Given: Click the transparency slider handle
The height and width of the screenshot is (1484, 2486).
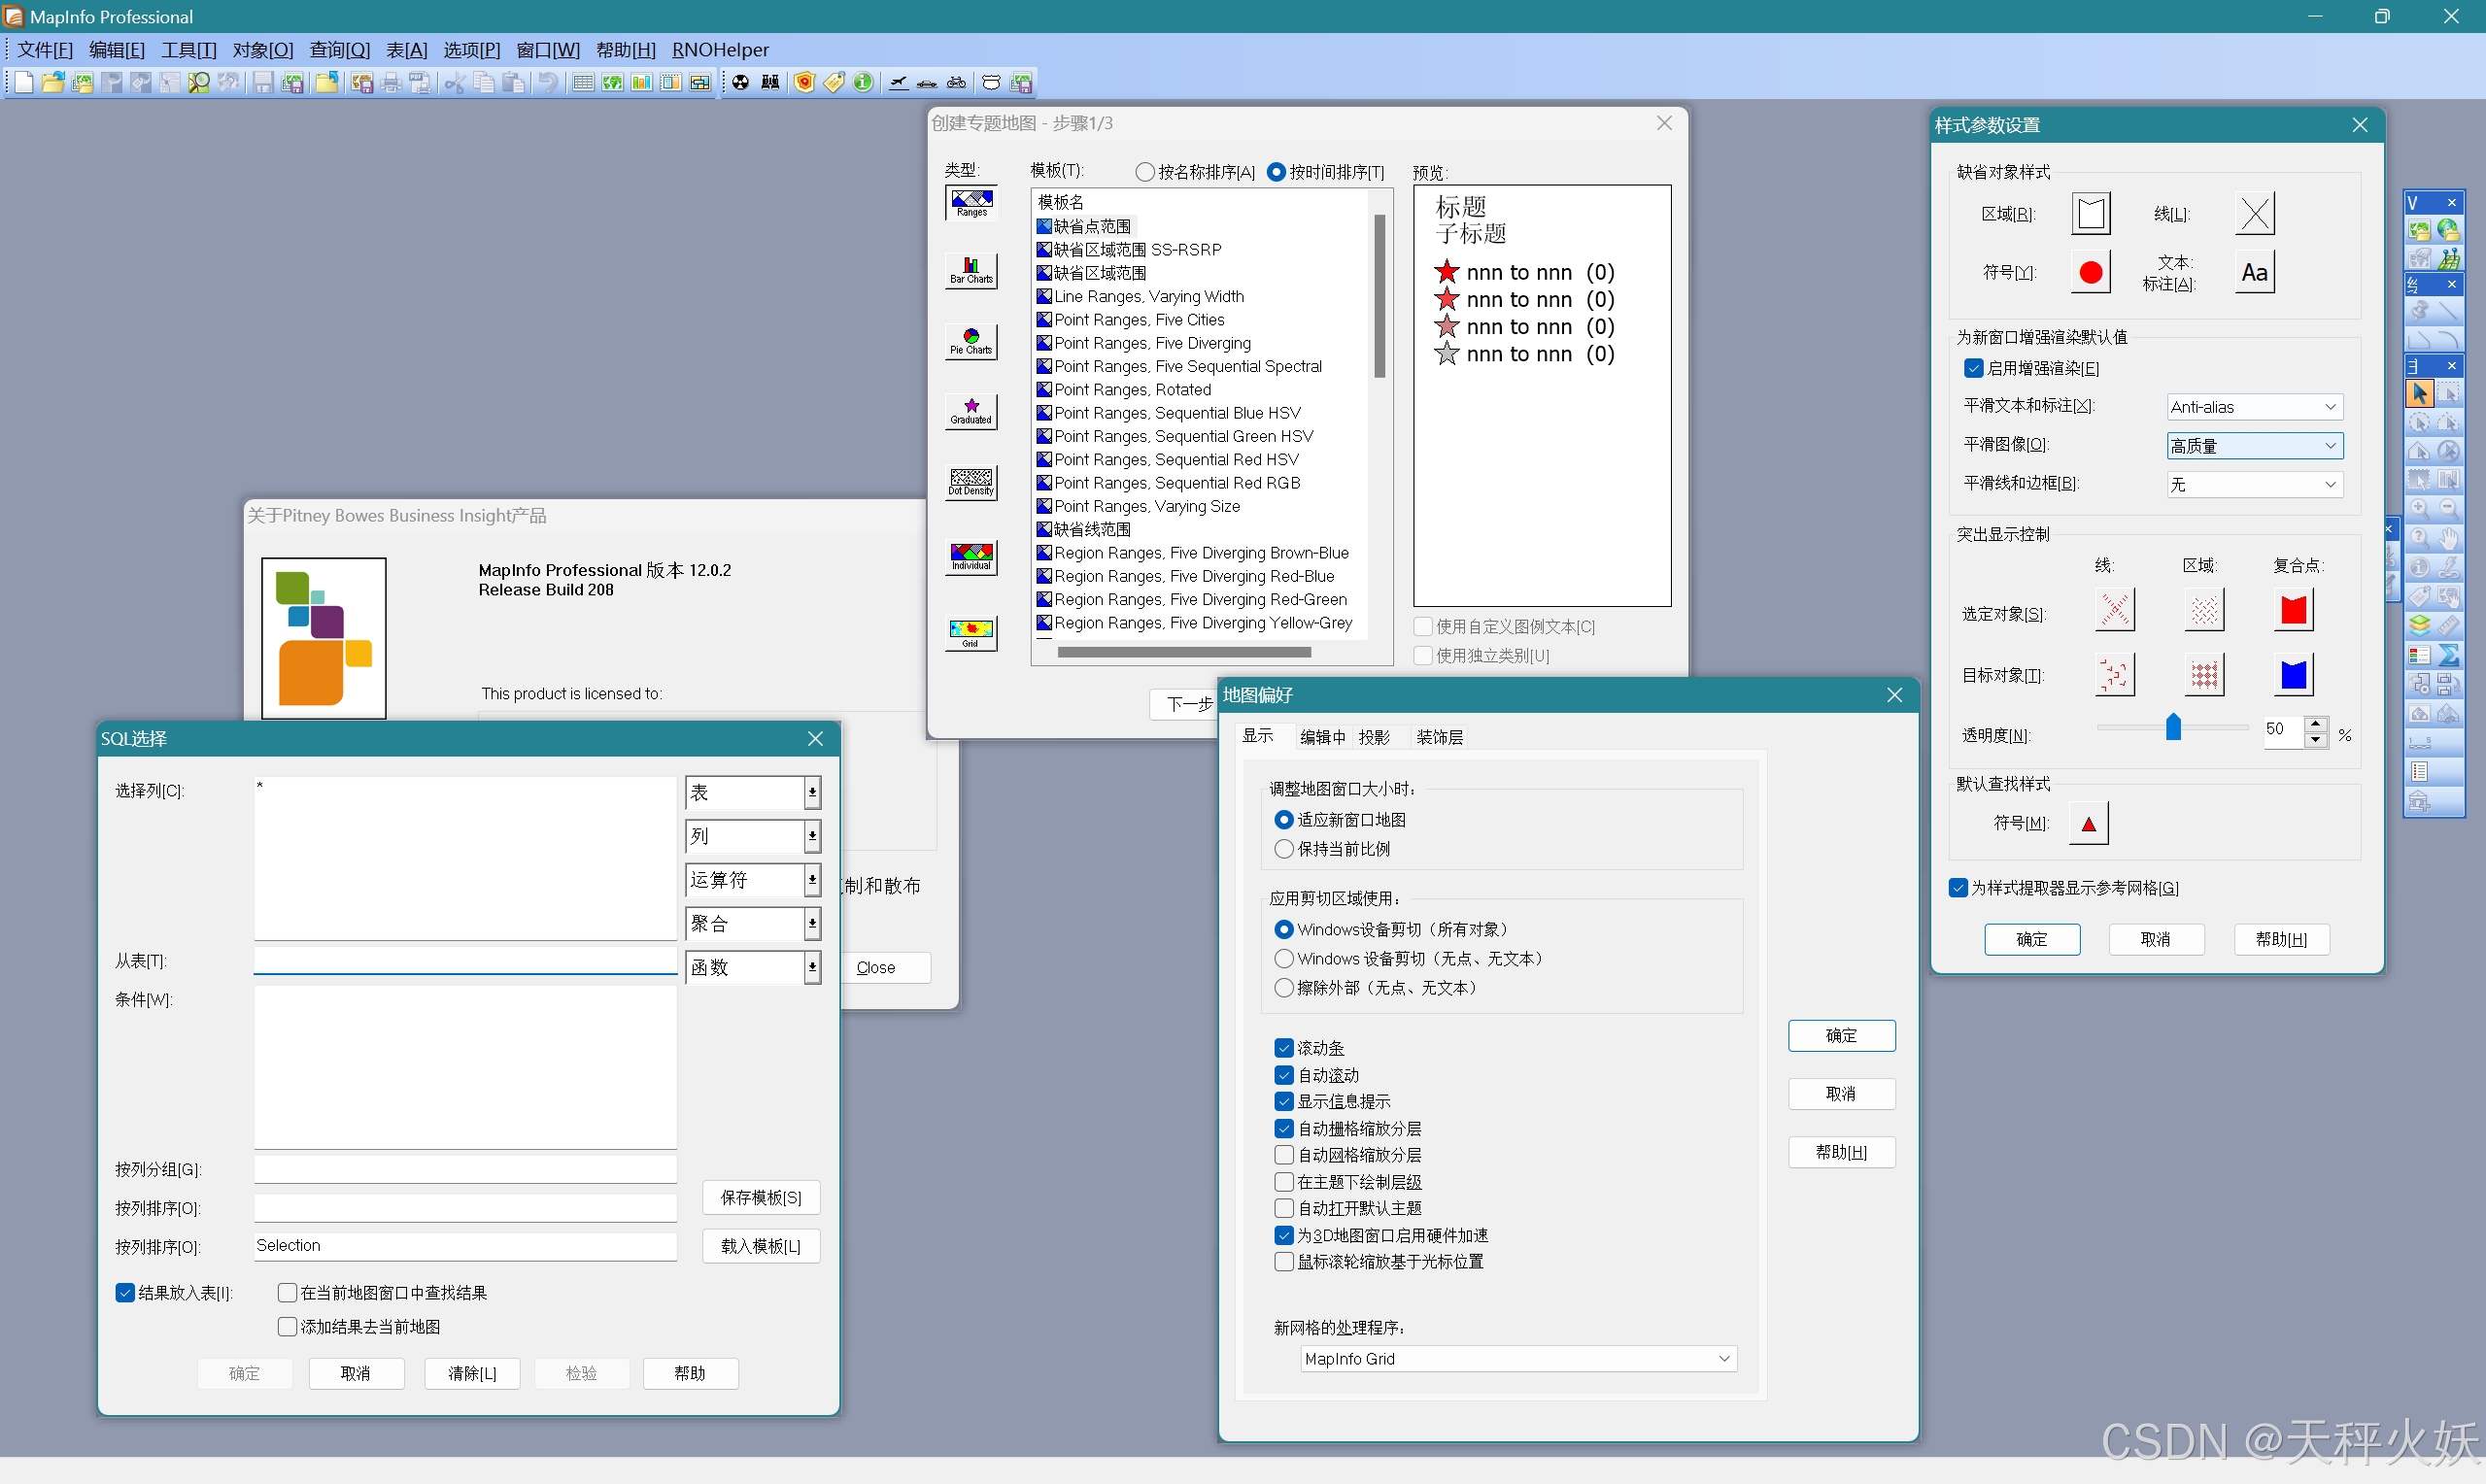Looking at the screenshot, I should (x=2173, y=727).
